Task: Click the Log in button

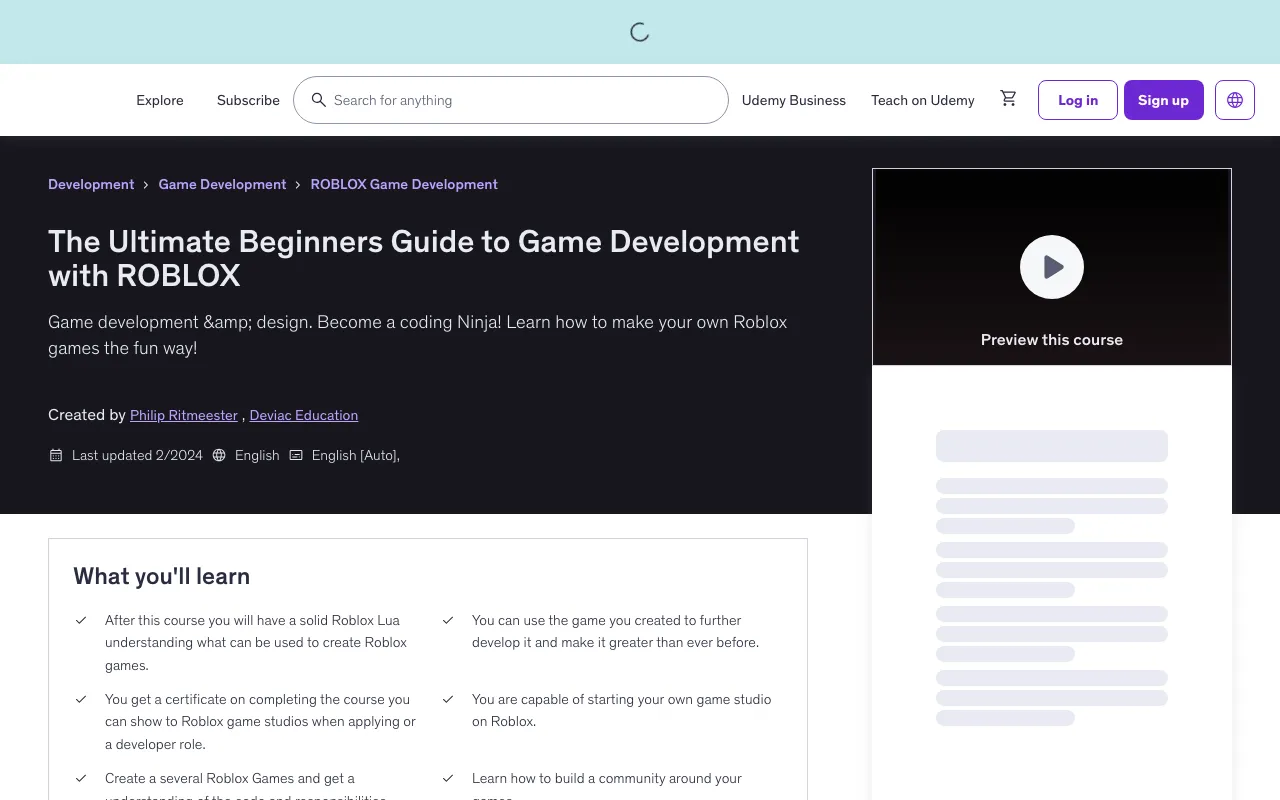Action: pos(1077,100)
